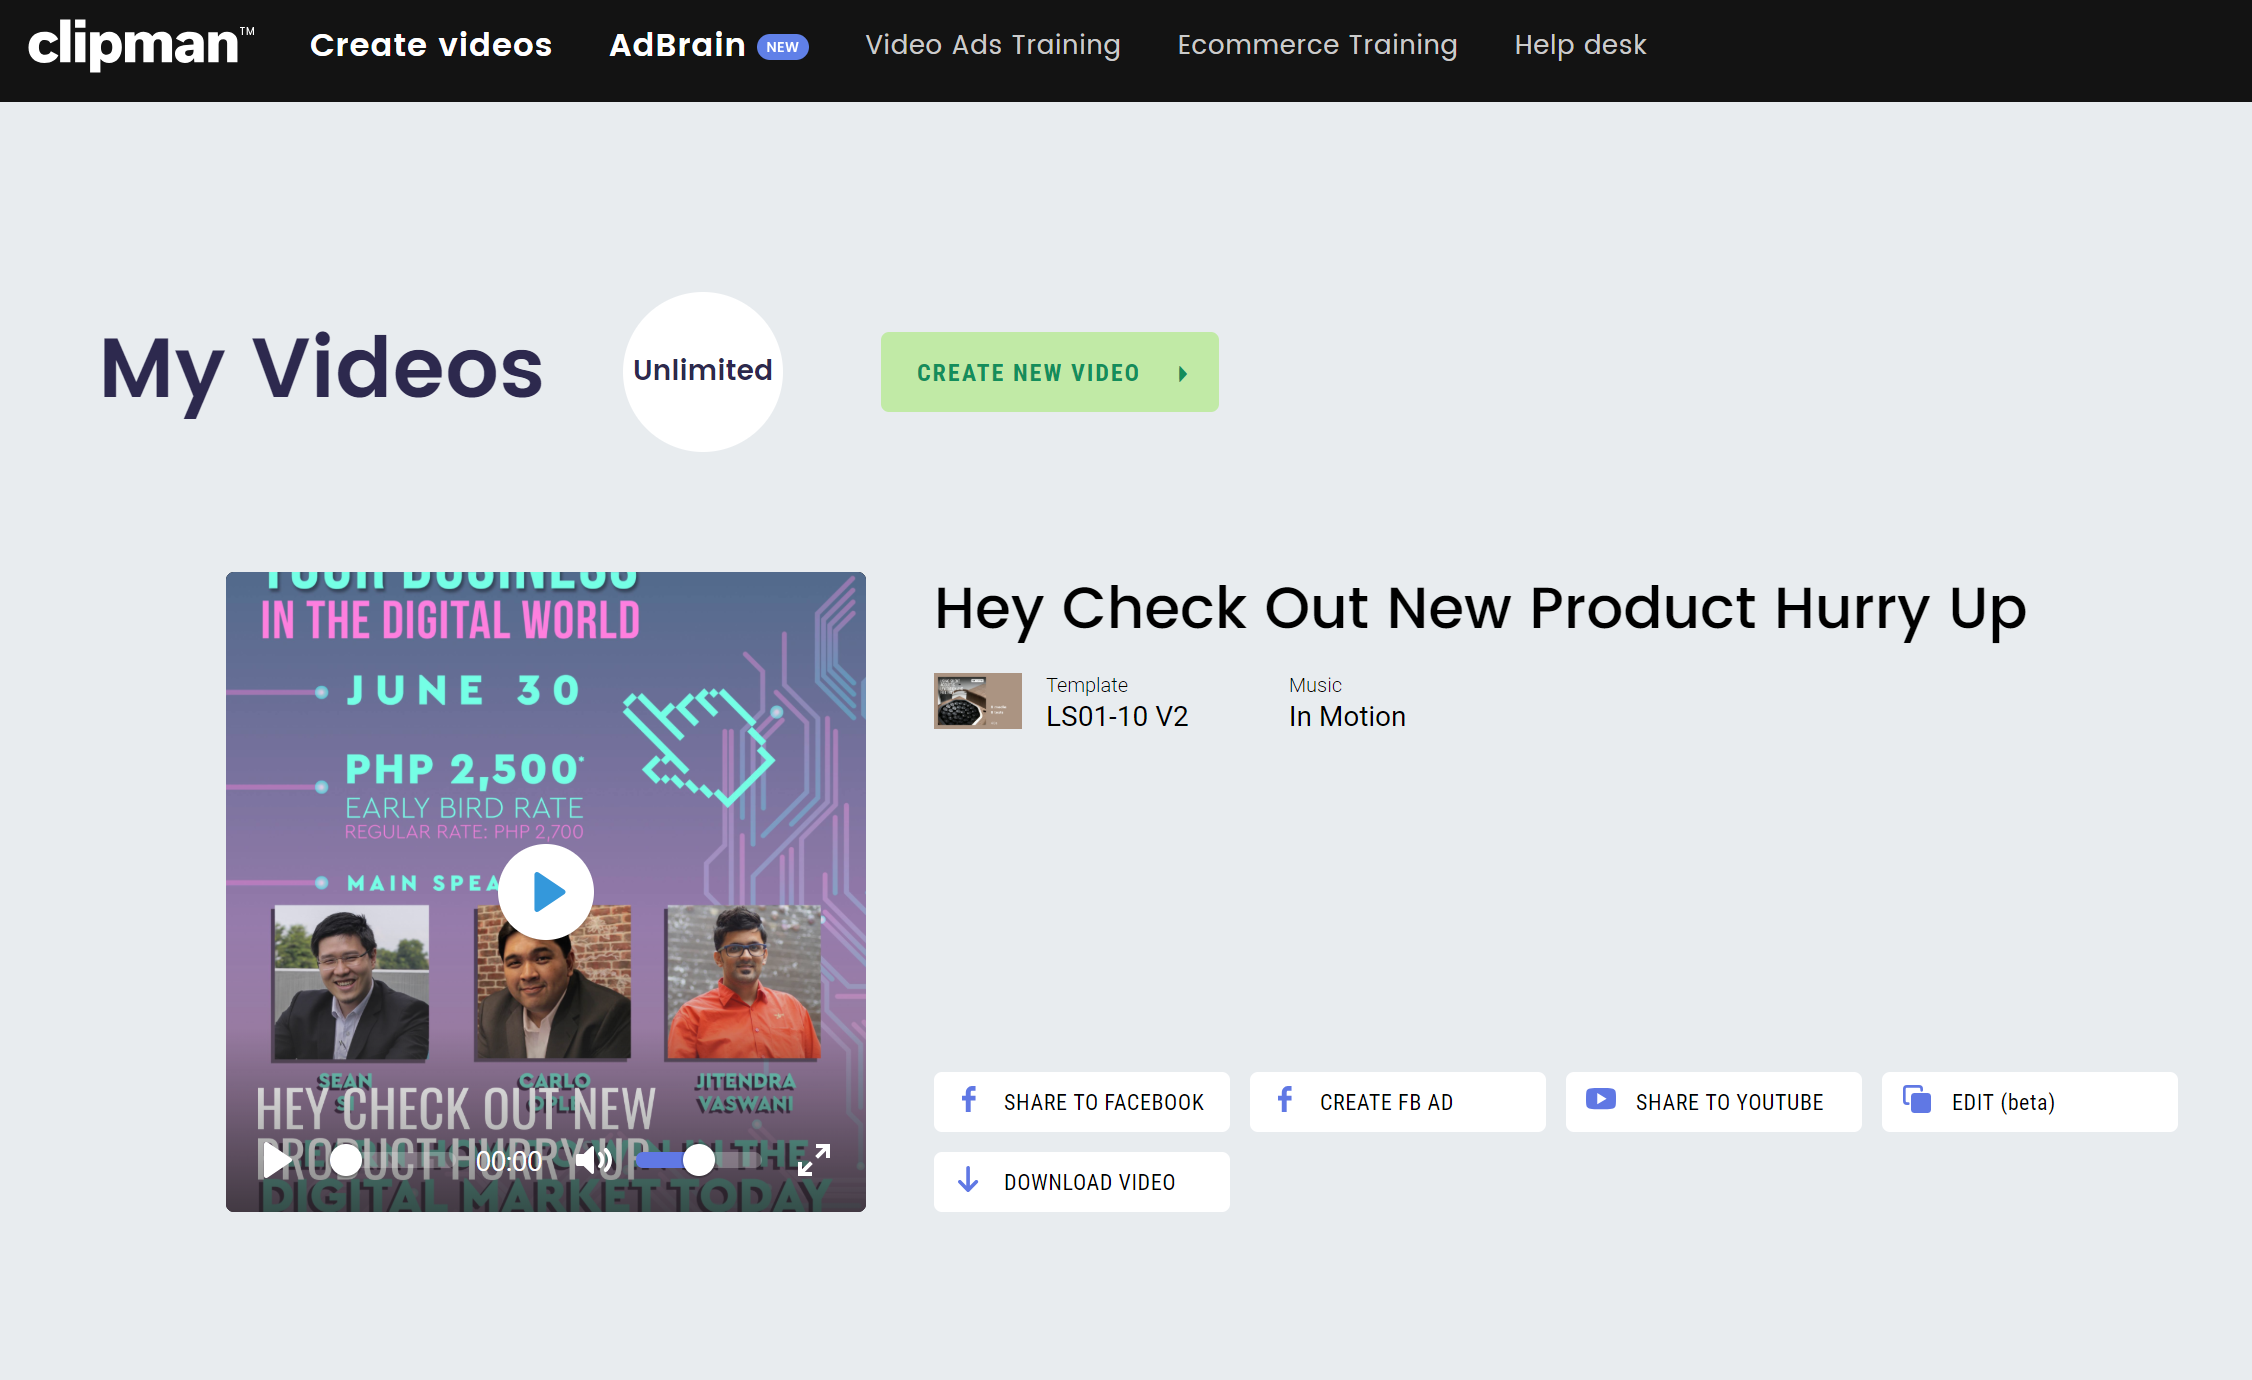Open the Create videos menu item
The height and width of the screenshot is (1380, 2252).
431,45
